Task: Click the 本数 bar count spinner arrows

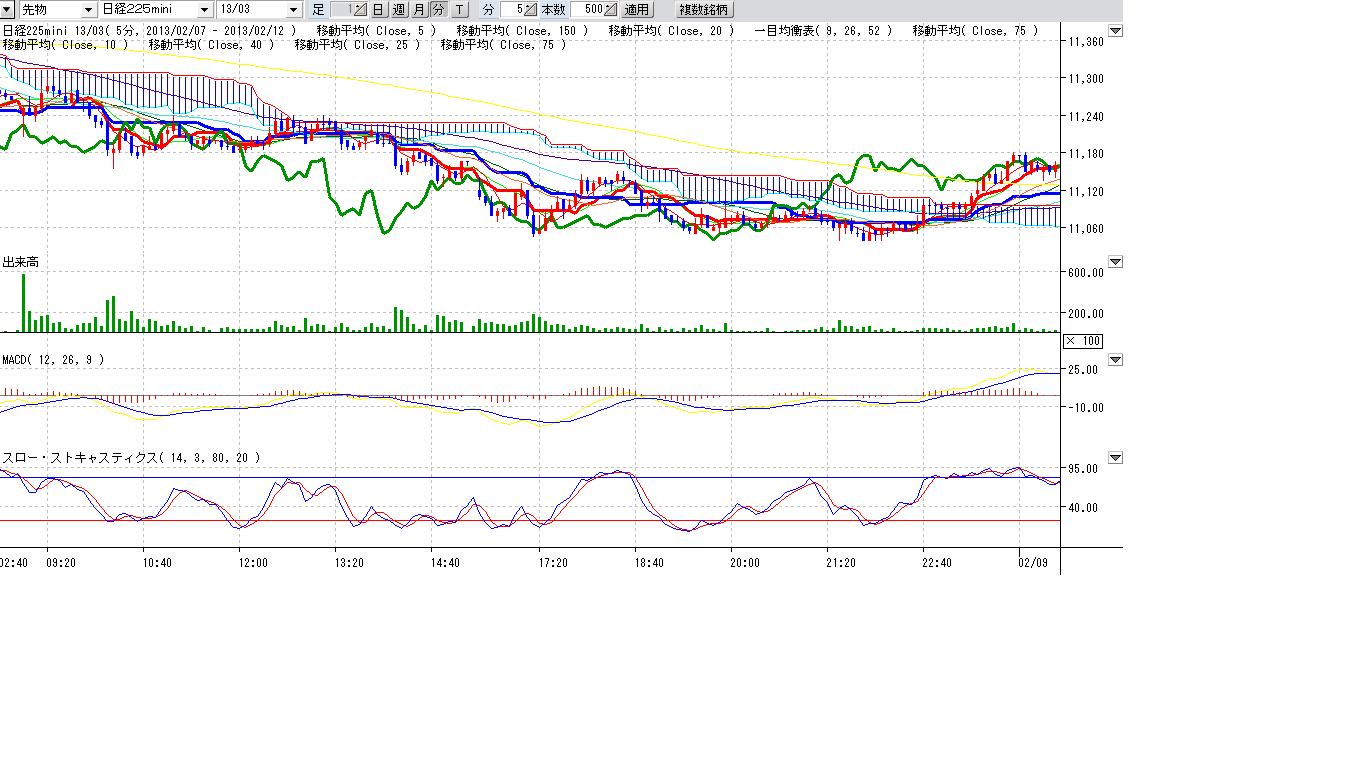Action: point(611,9)
